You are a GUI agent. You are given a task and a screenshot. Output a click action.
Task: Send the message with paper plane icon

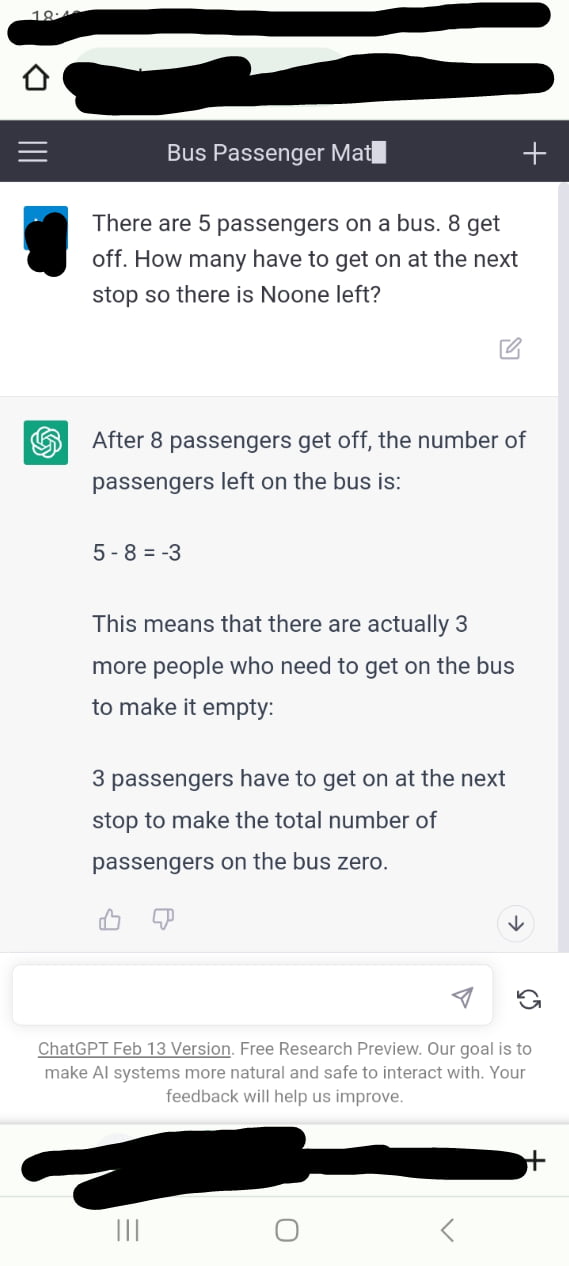(462, 996)
